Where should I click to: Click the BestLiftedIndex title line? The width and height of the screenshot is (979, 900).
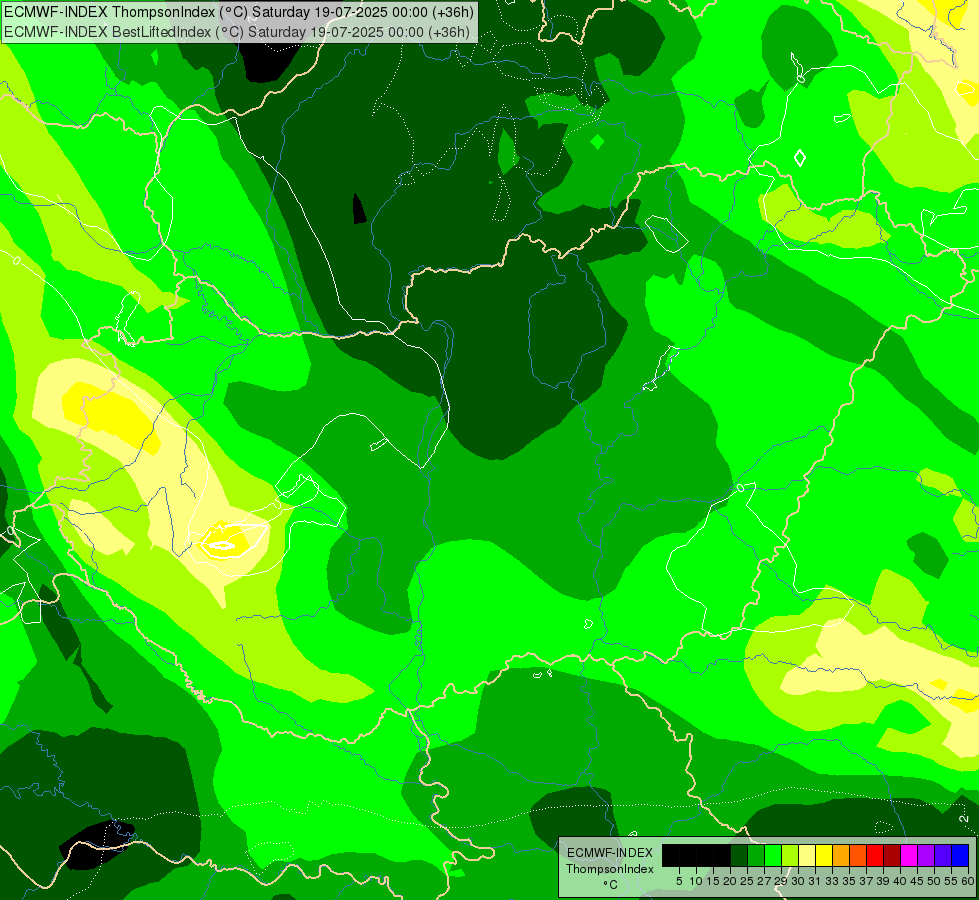click(x=237, y=32)
